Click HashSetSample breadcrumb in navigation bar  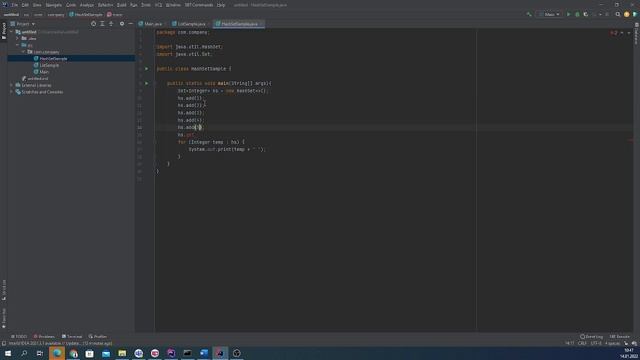[x=86, y=14]
